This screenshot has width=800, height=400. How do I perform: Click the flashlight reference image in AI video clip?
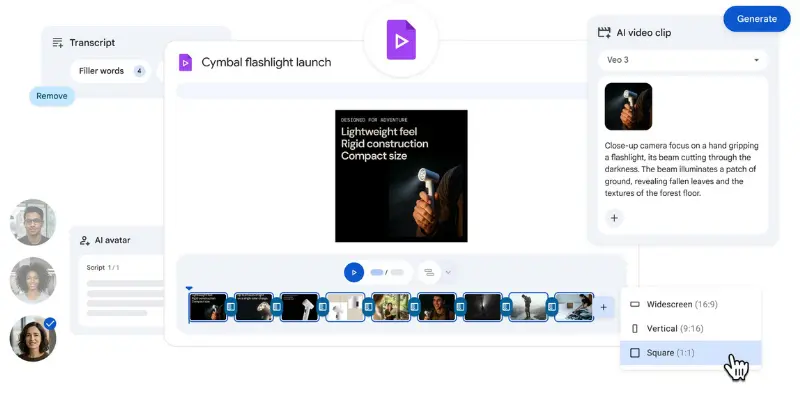tap(628, 106)
